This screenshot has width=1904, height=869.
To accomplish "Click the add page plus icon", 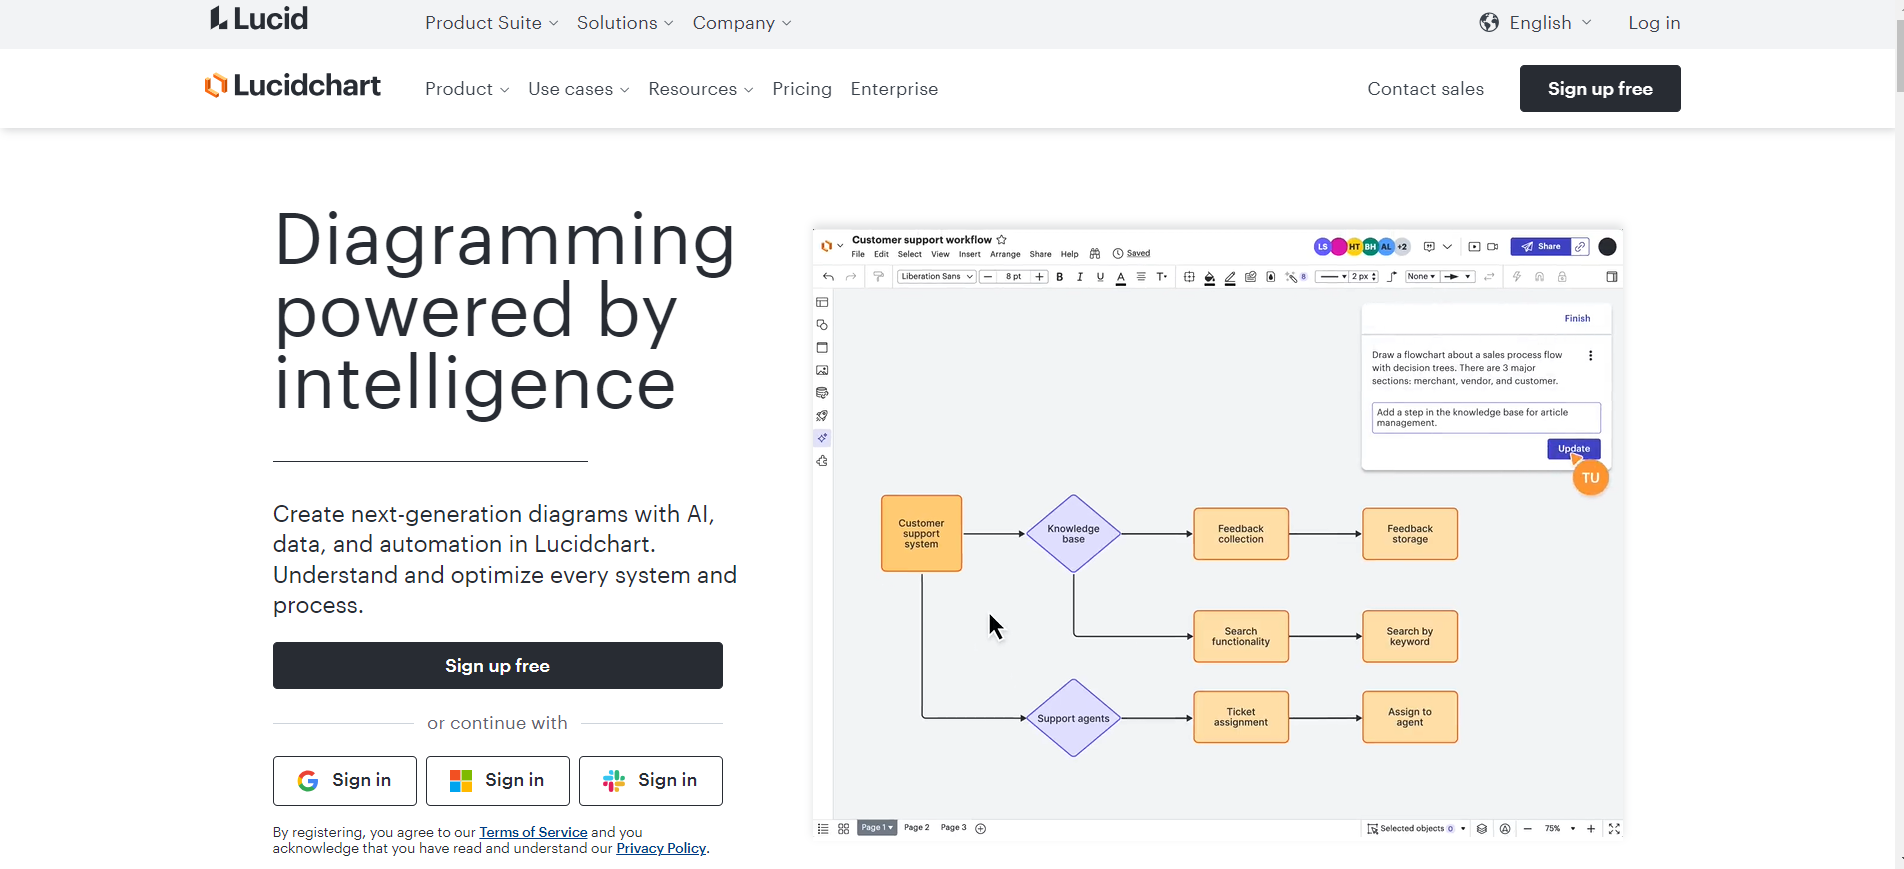I will coord(981,829).
